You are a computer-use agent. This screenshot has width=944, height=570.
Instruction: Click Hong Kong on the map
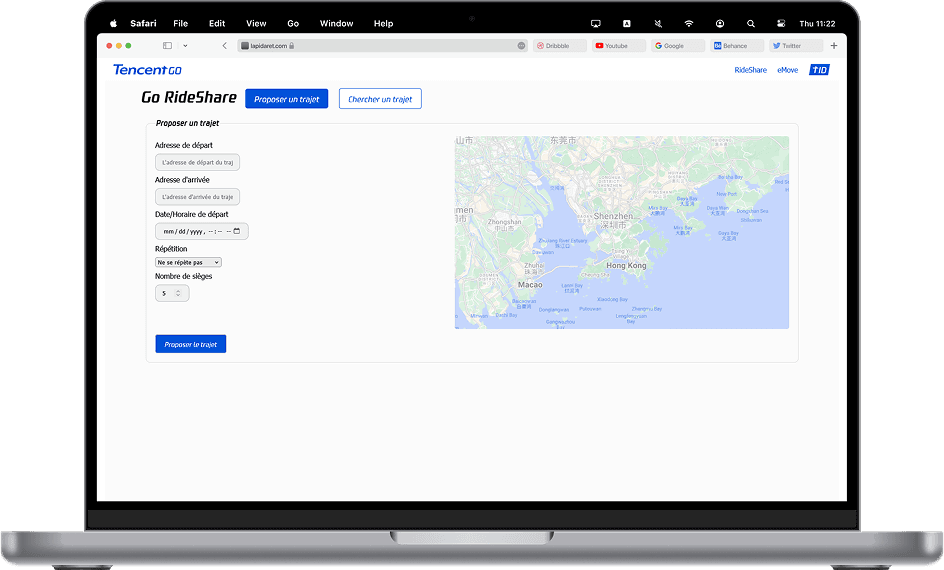point(627,266)
